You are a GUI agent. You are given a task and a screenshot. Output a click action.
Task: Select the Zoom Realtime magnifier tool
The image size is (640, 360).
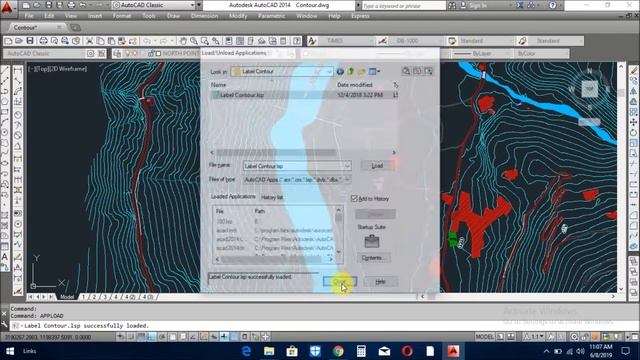click(x=193, y=41)
